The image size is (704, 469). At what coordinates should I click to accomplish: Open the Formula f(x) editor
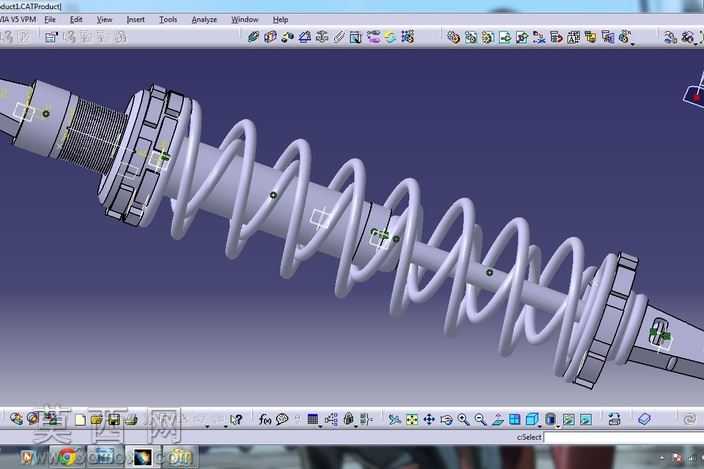265,420
